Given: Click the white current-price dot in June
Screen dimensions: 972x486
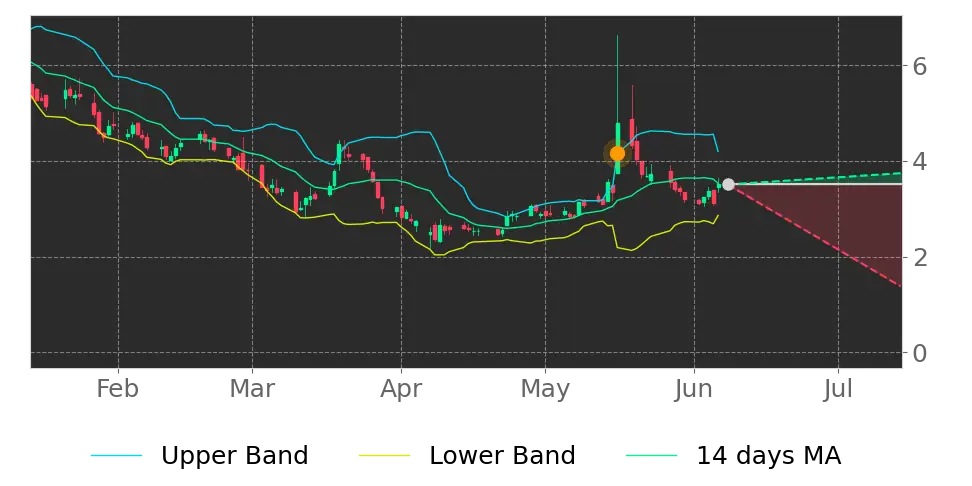Looking at the screenshot, I should pyautogui.click(x=728, y=184).
